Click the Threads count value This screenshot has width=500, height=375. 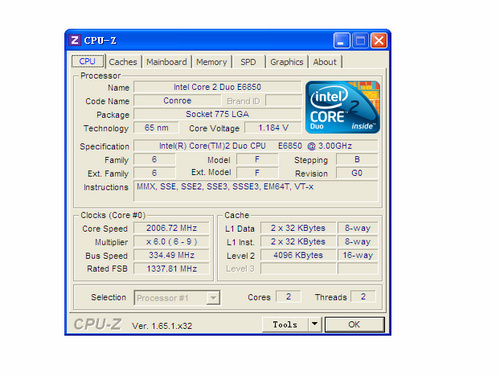[363, 297]
